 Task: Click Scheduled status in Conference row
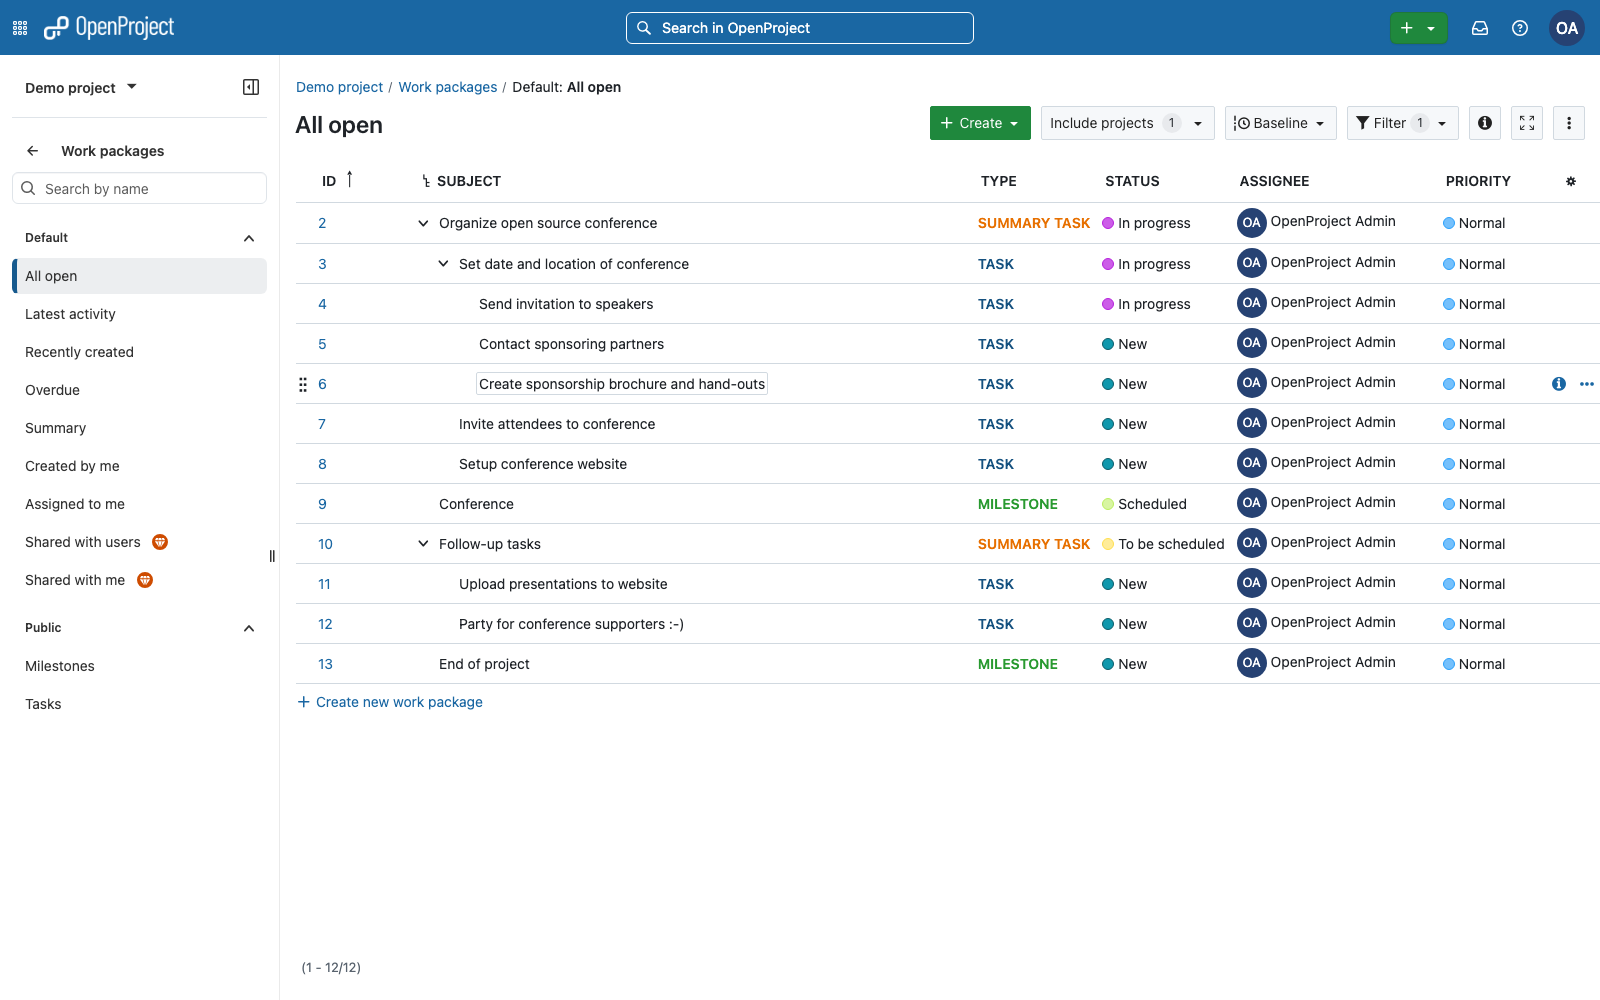1145,504
